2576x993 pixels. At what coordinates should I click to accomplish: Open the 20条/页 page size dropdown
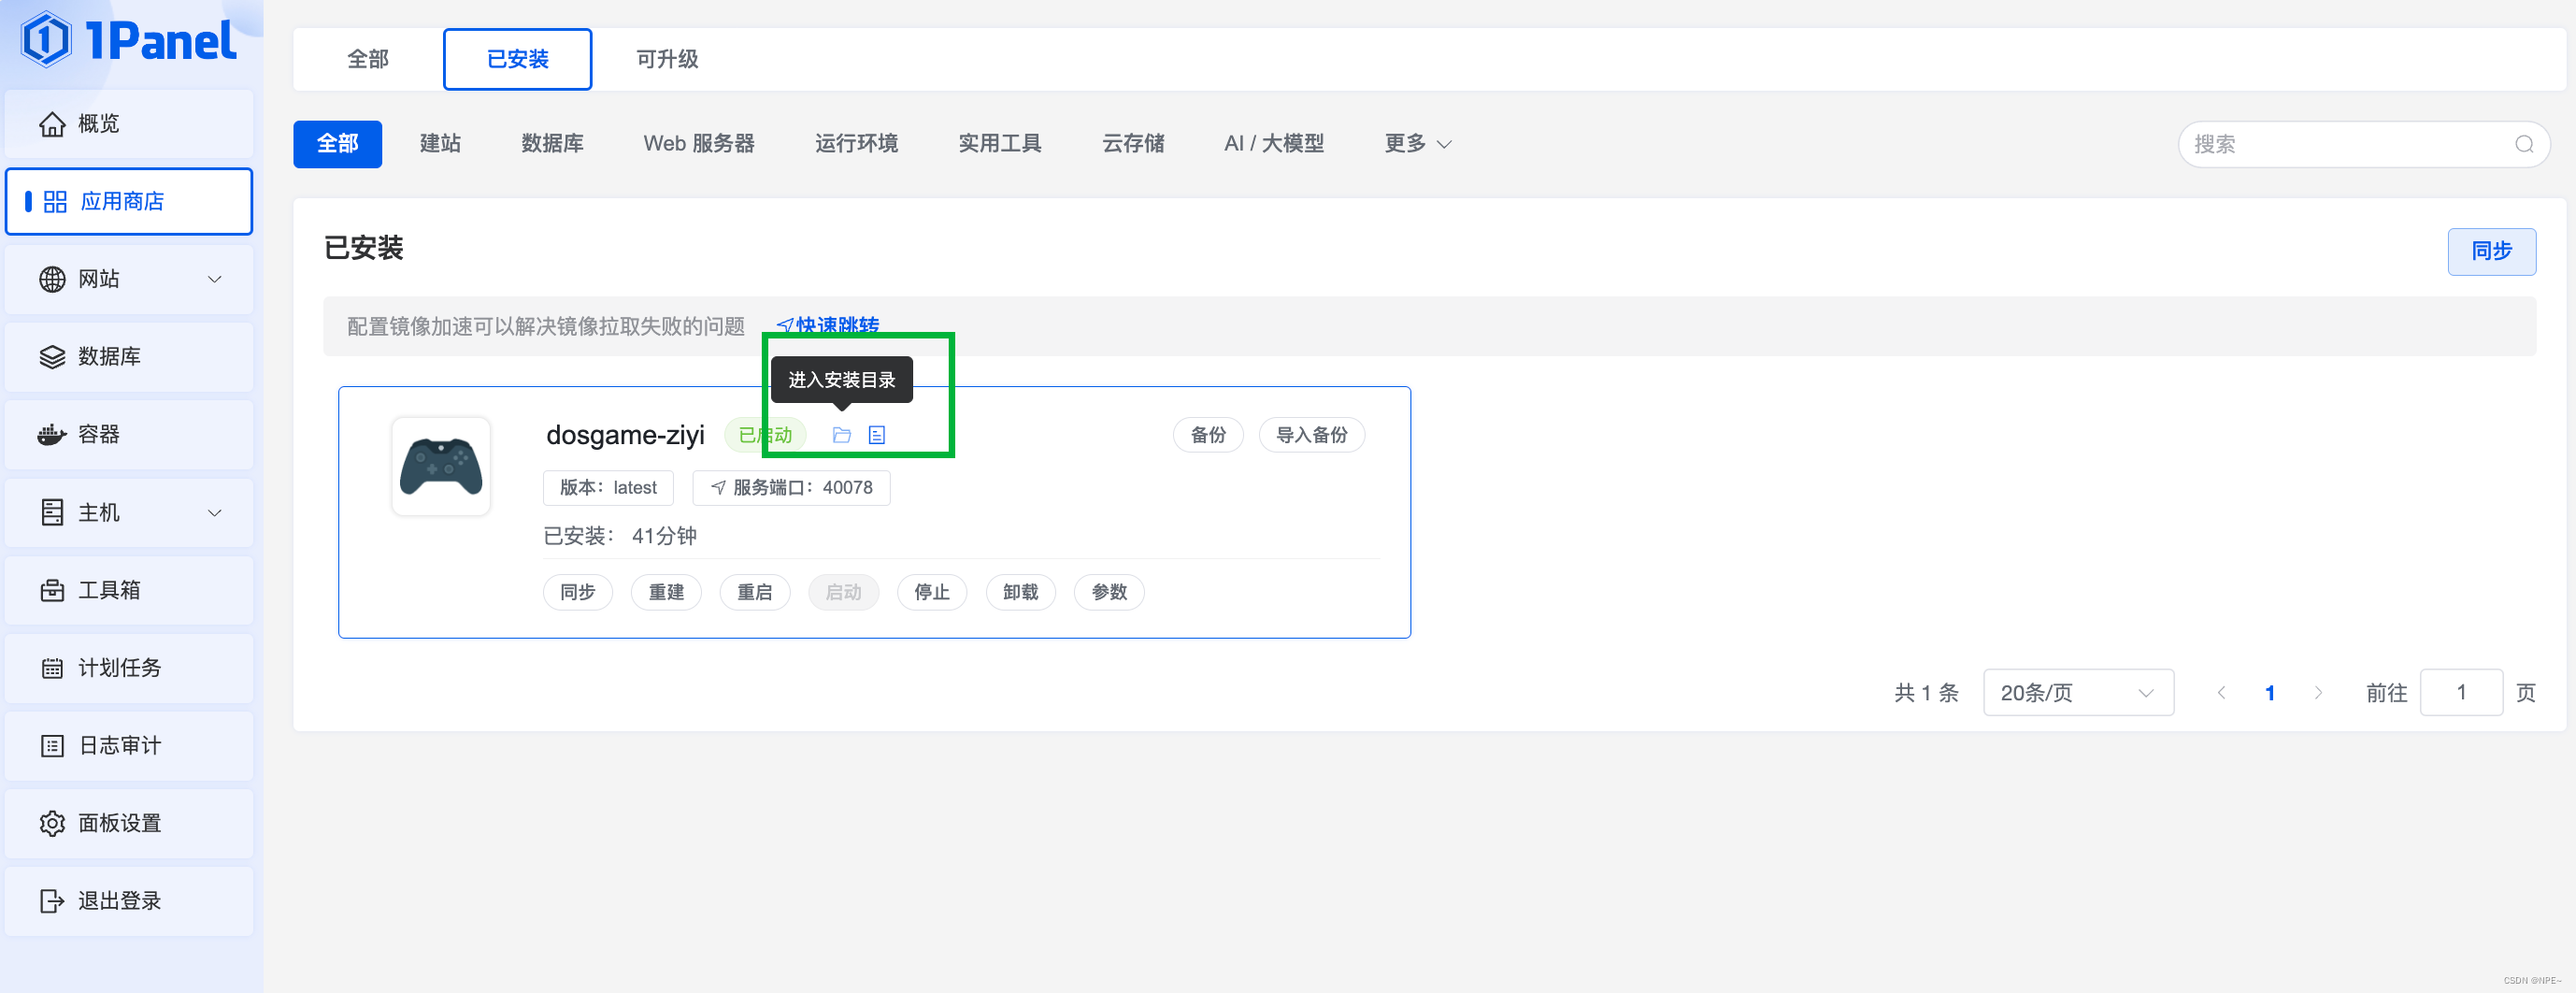click(x=2078, y=692)
